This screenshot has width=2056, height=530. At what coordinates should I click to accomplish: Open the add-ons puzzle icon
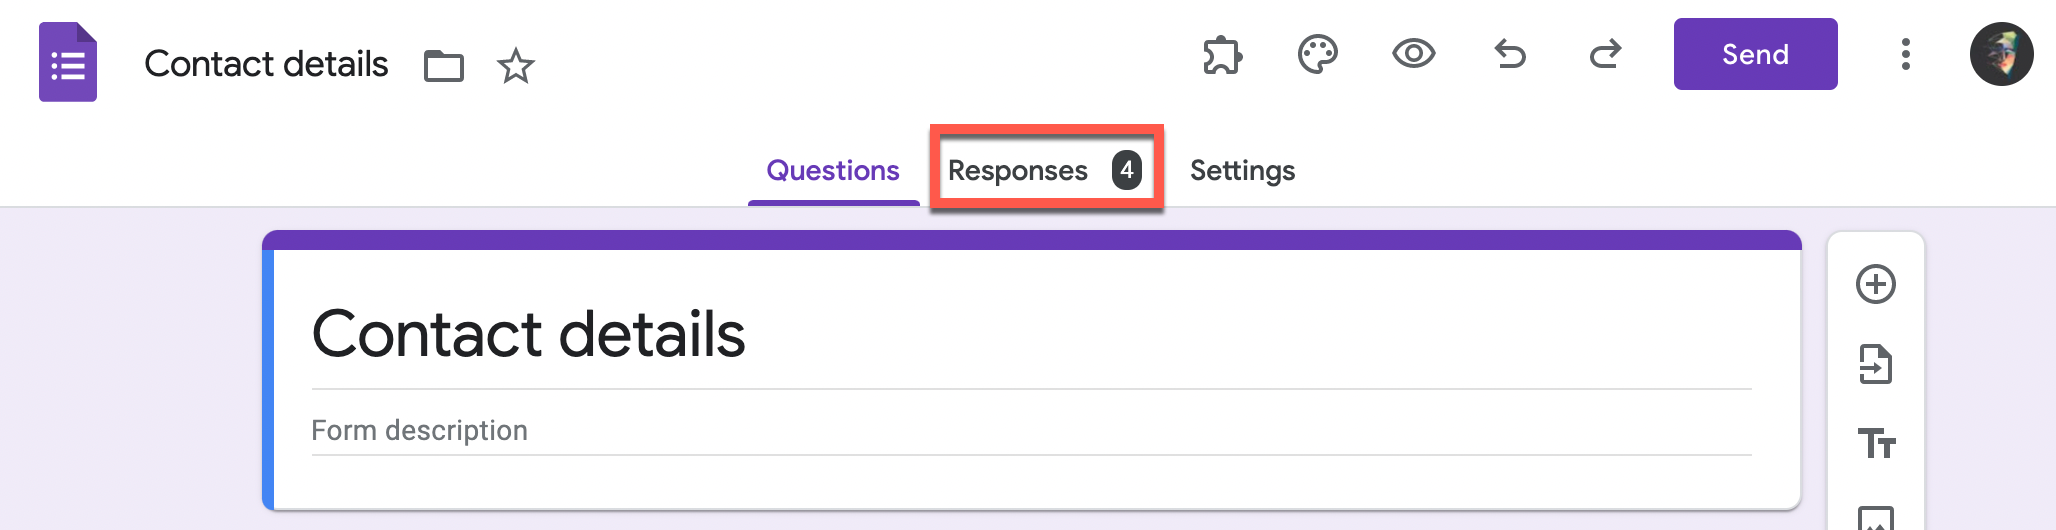point(1222,55)
